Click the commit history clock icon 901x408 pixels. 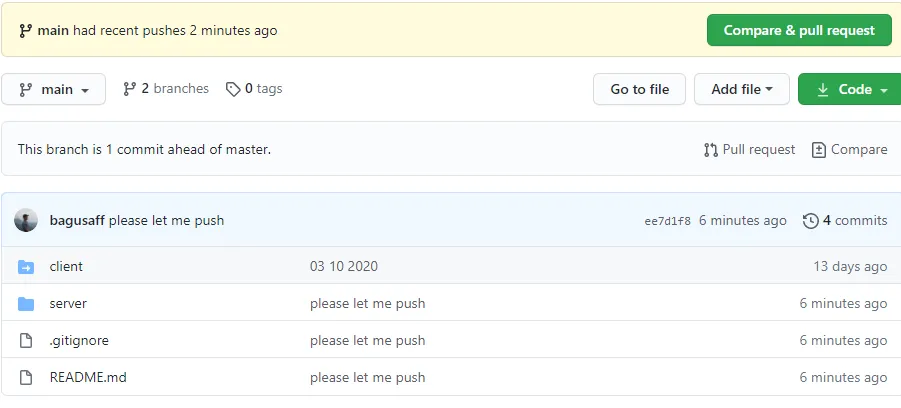point(811,221)
